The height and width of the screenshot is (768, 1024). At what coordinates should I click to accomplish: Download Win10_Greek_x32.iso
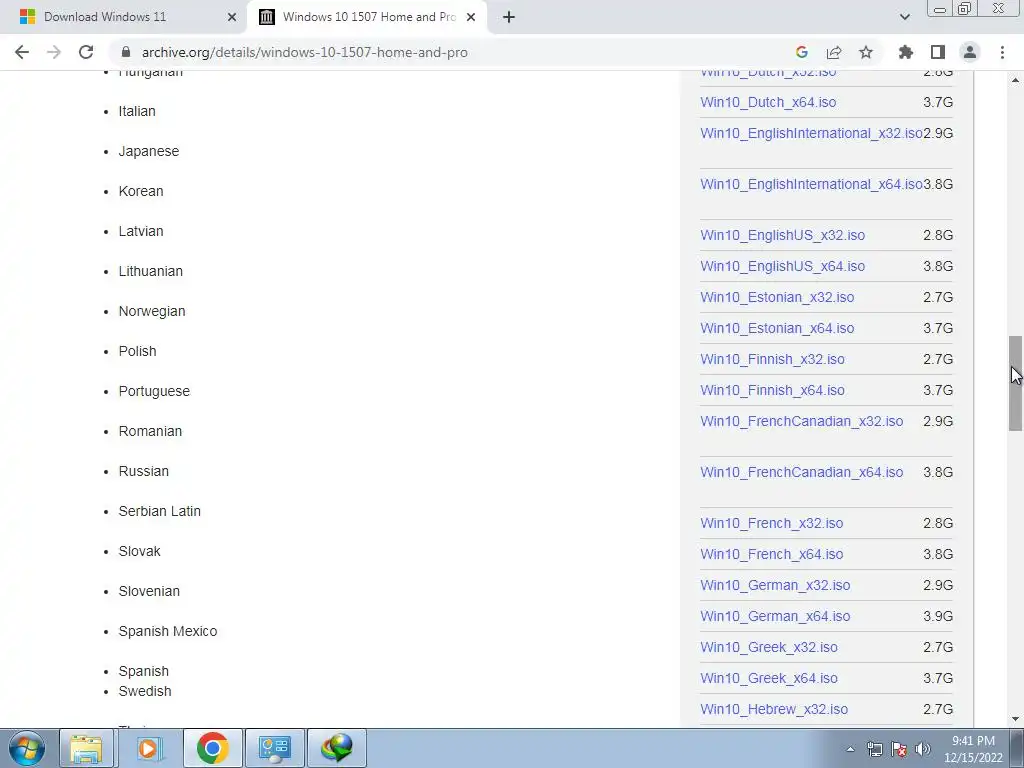click(x=769, y=647)
